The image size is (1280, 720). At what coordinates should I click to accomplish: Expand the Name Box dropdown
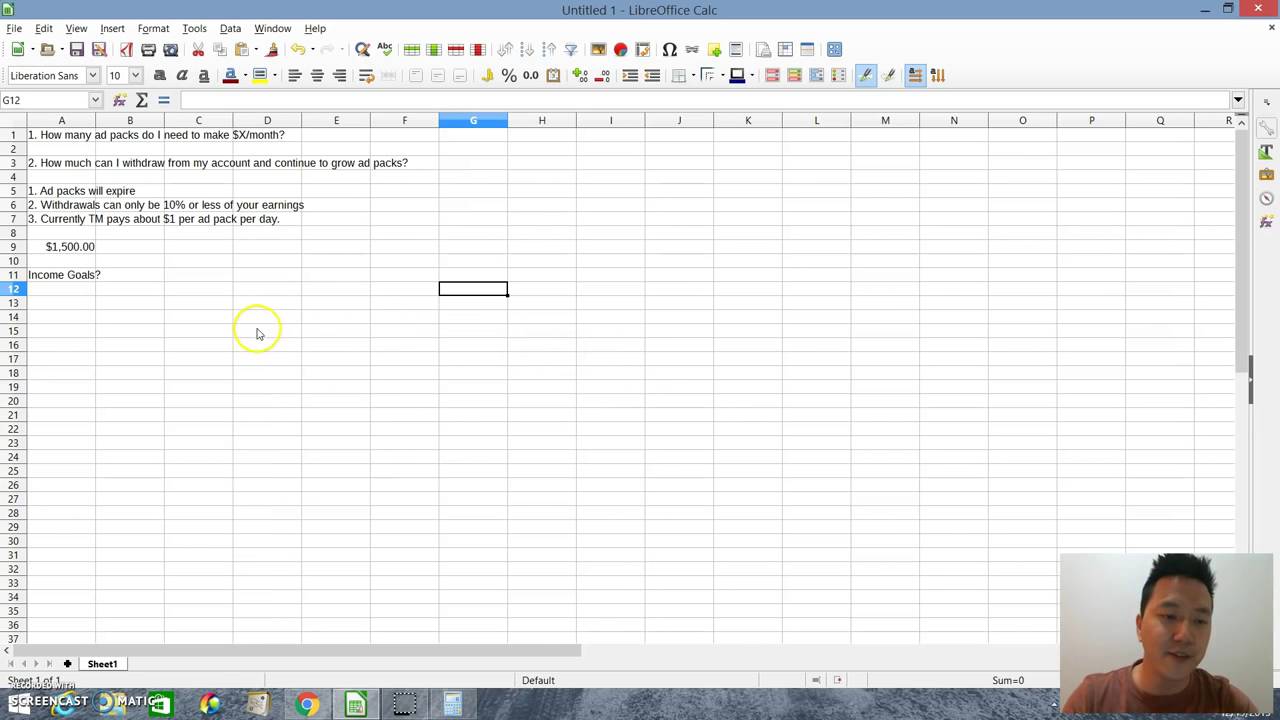pos(95,100)
